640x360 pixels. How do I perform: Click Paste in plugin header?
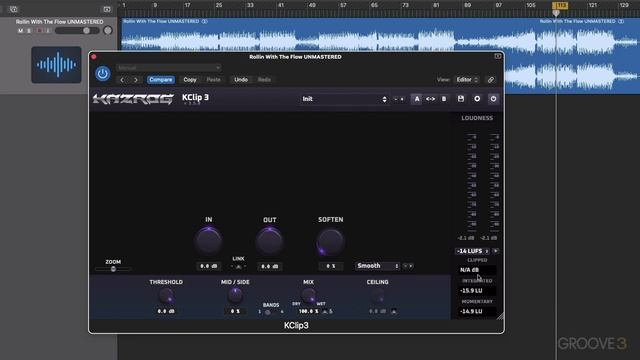click(213, 80)
